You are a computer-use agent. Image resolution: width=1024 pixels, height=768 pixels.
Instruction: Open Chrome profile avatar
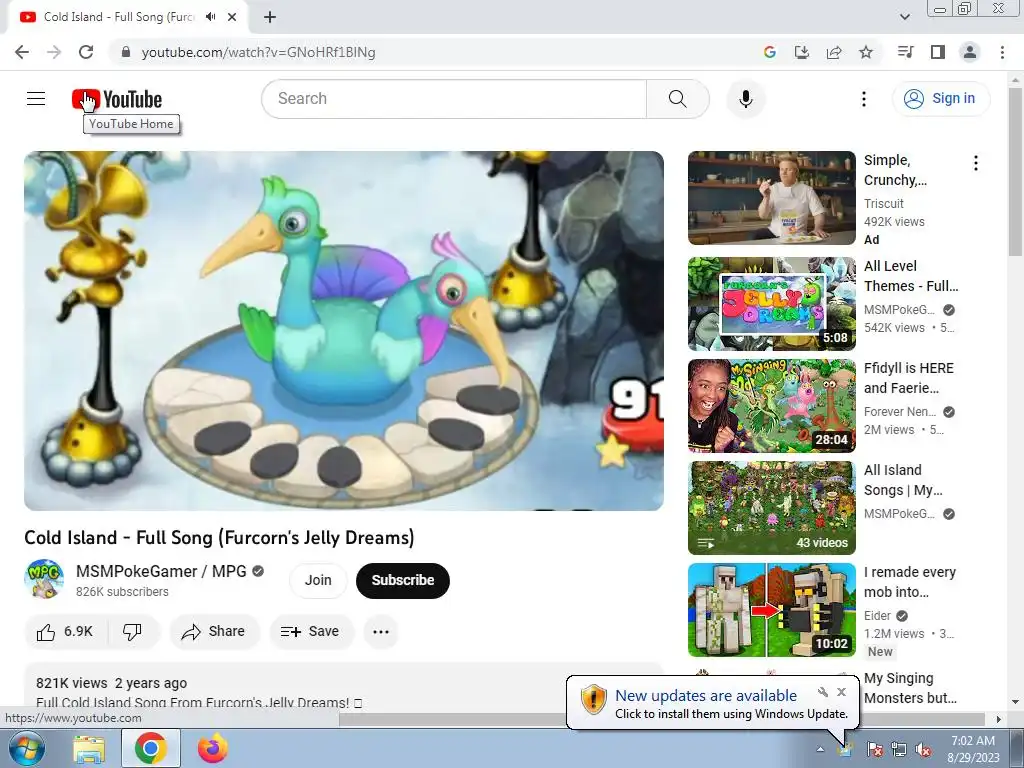(x=970, y=52)
